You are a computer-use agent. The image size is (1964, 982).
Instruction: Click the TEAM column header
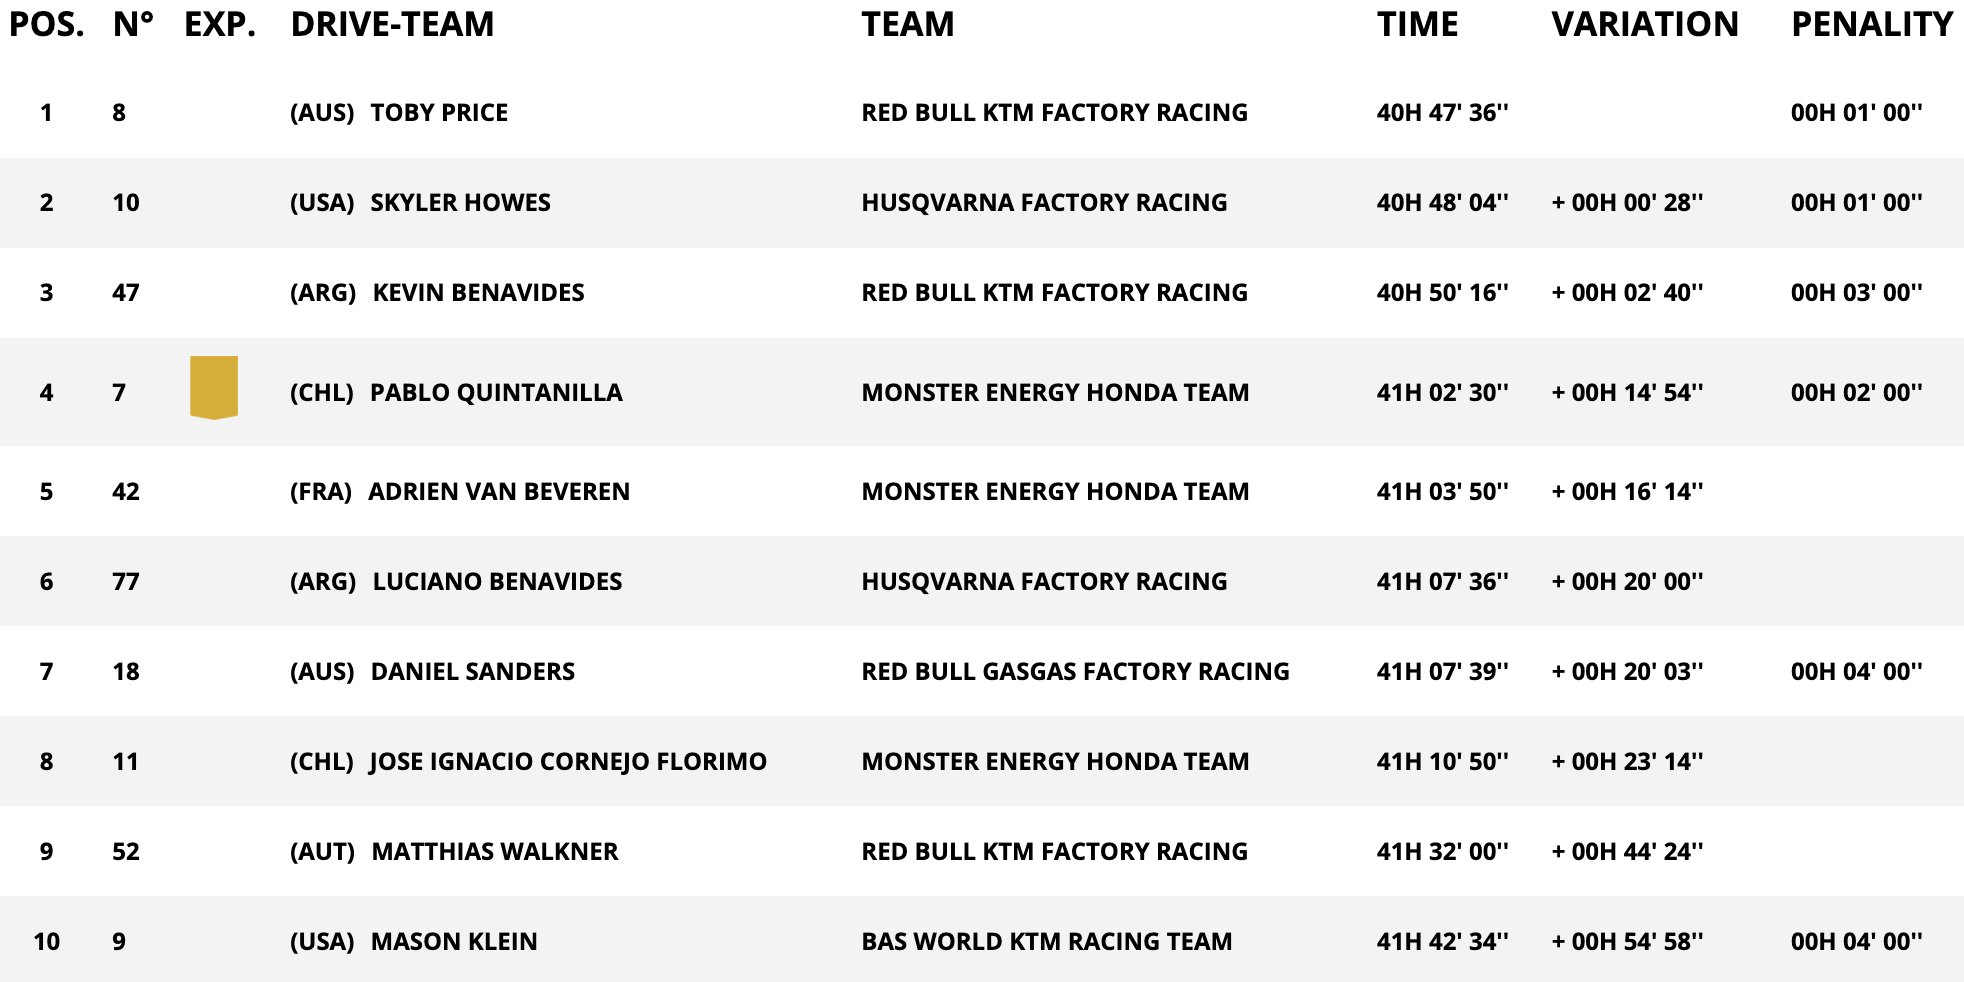[x=907, y=24]
